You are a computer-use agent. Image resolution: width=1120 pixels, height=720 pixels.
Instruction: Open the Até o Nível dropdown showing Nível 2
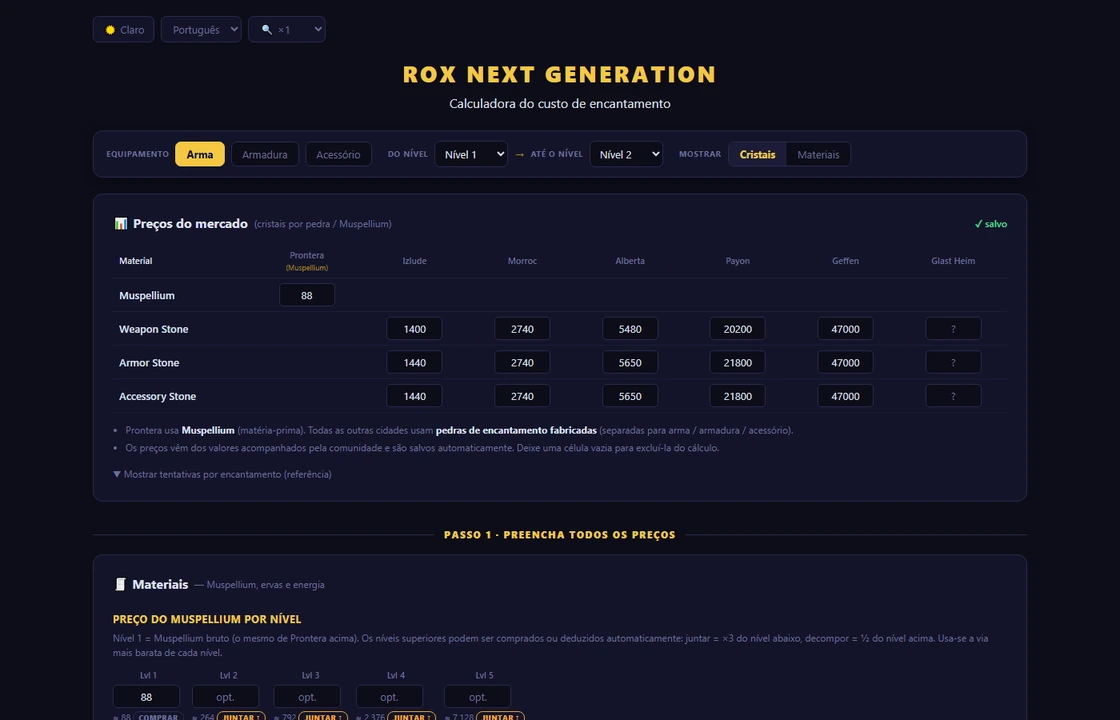[x=626, y=154]
